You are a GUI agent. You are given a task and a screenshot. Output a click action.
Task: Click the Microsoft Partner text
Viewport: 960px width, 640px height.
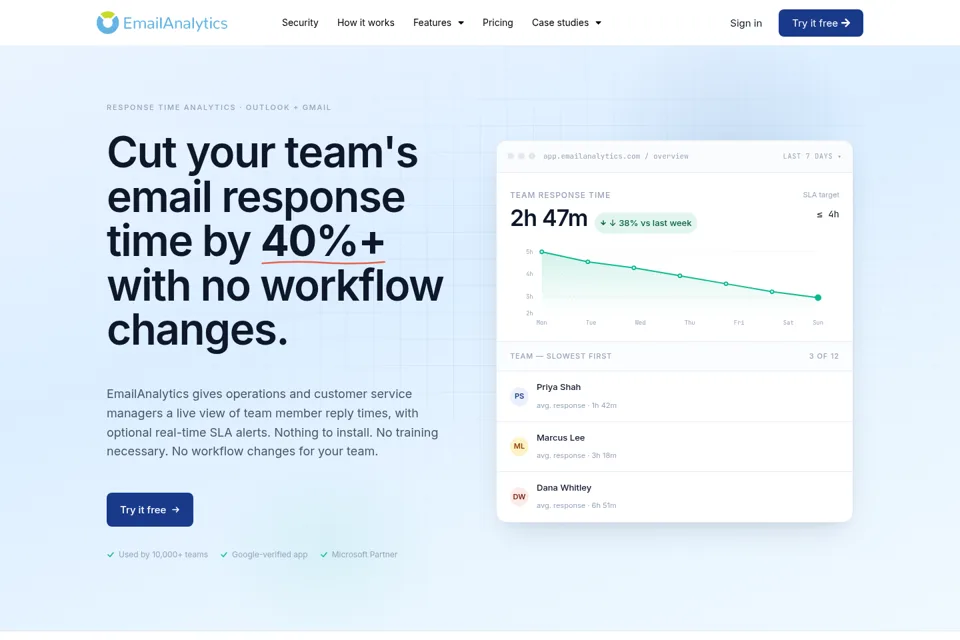coord(364,555)
